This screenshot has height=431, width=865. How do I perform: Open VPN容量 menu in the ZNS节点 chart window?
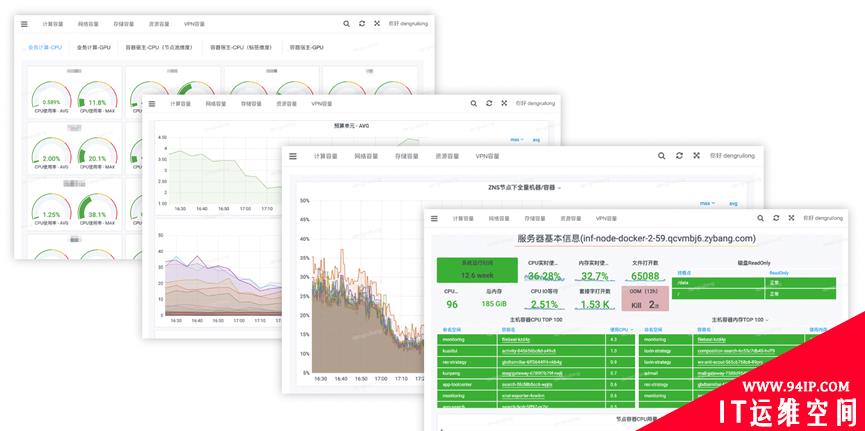point(487,156)
